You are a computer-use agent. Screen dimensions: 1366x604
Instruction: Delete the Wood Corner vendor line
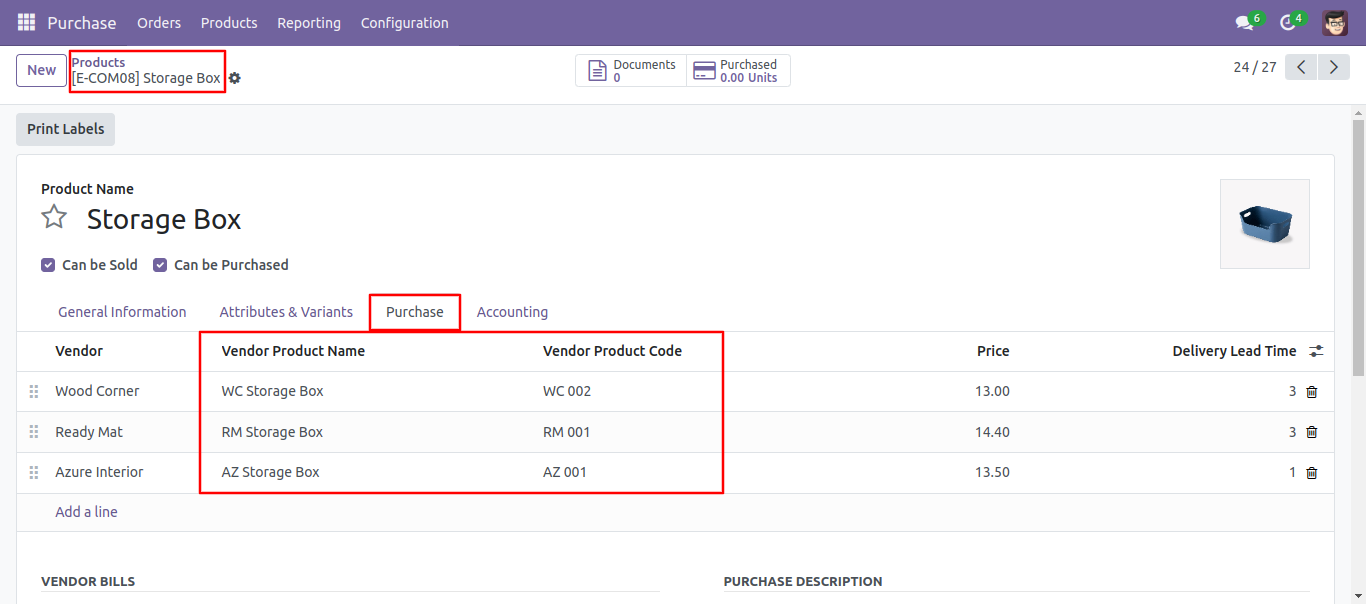(1312, 392)
